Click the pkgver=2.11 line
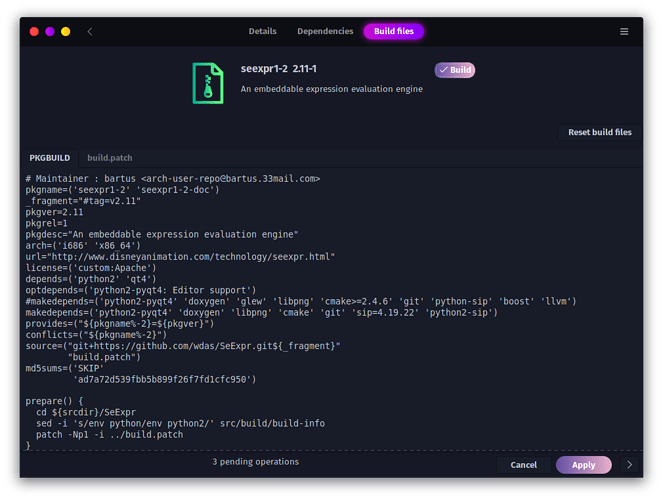 pyautogui.click(x=54, y=212)
